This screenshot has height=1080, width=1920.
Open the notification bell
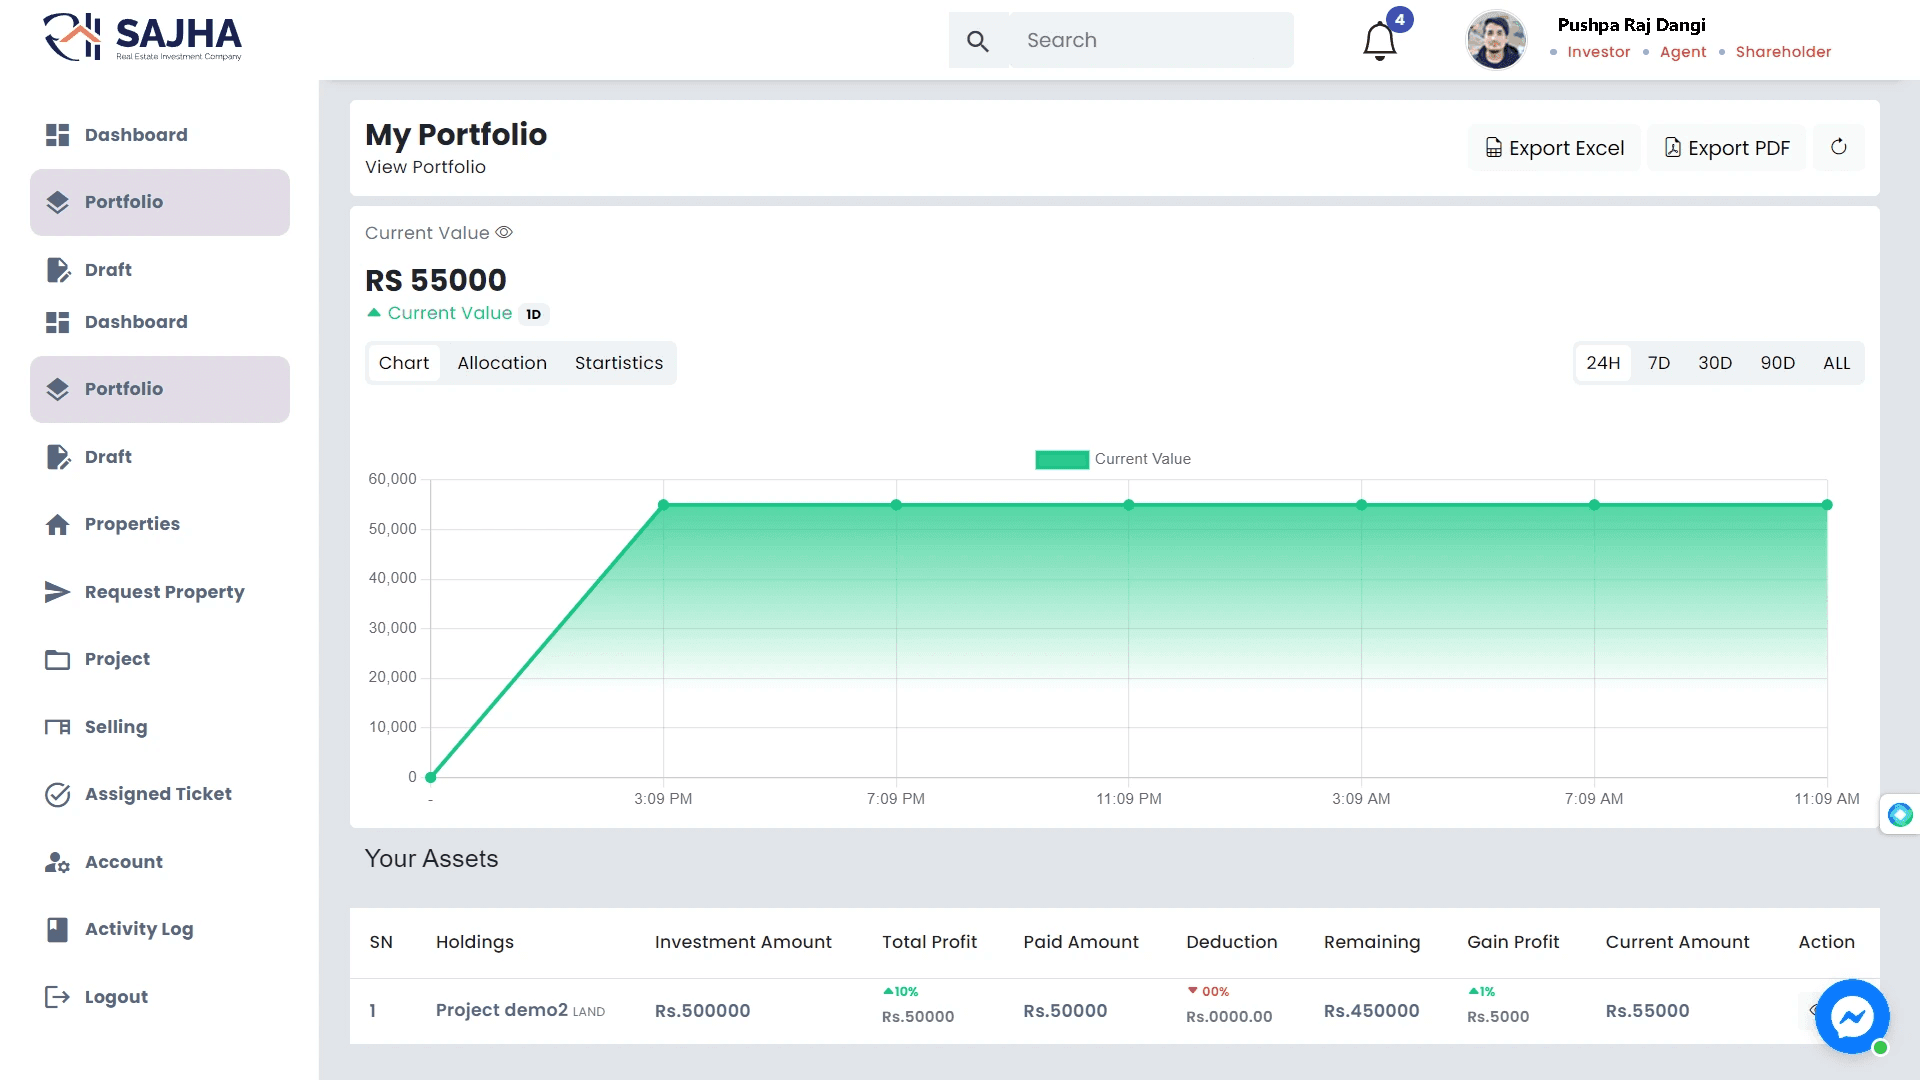pos(1380,41)
